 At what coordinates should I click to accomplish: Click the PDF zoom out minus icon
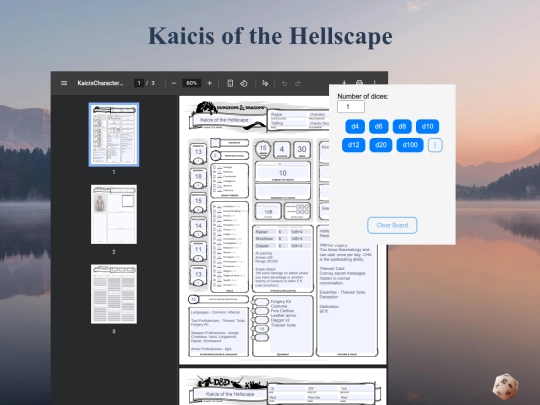pyautogui.click(x=174, y=83)
